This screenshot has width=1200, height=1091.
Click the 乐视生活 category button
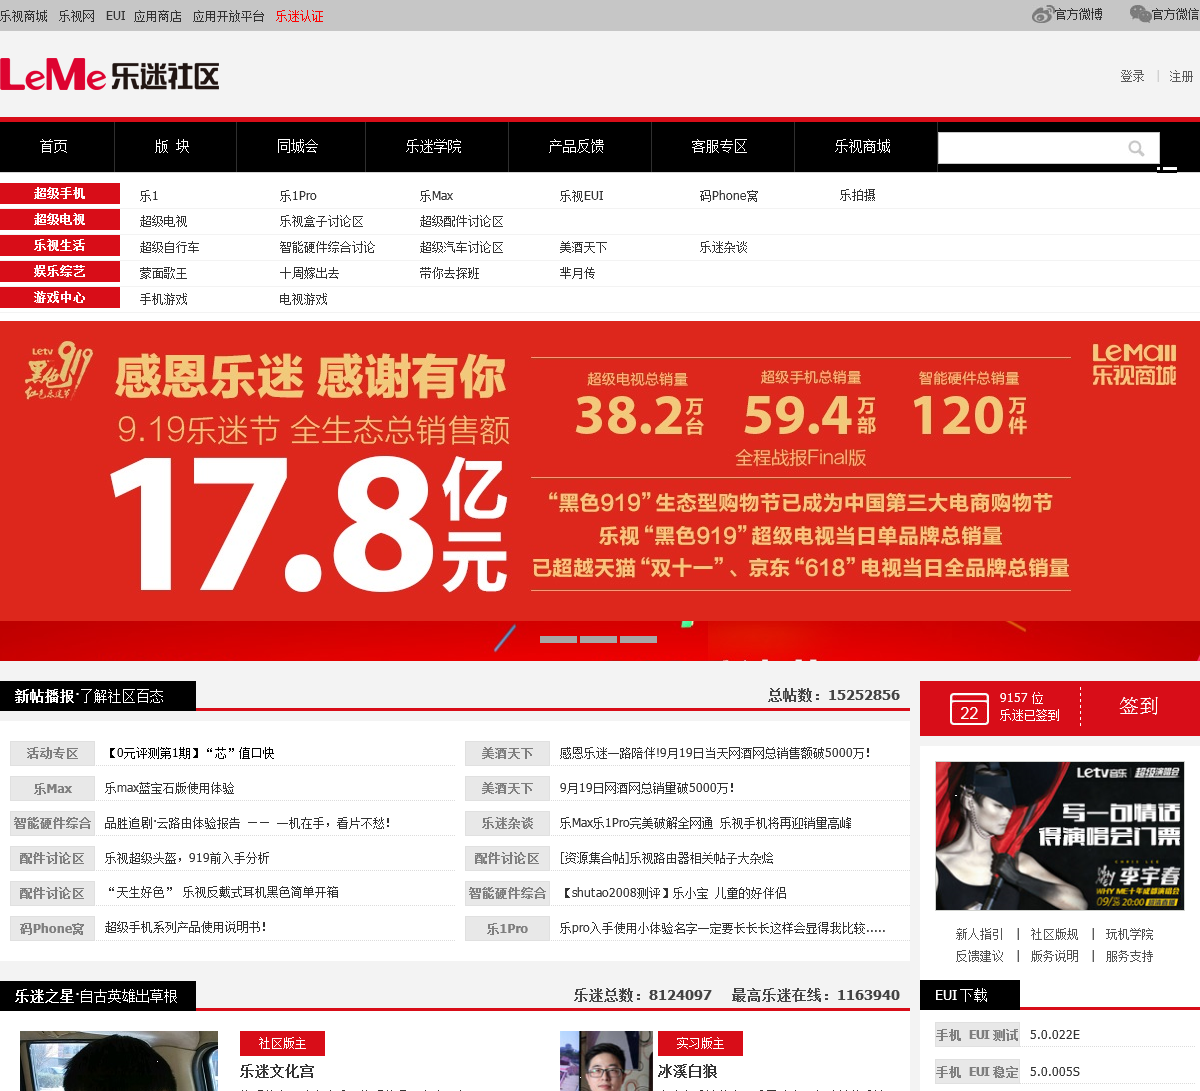click(x=60, y=246)
